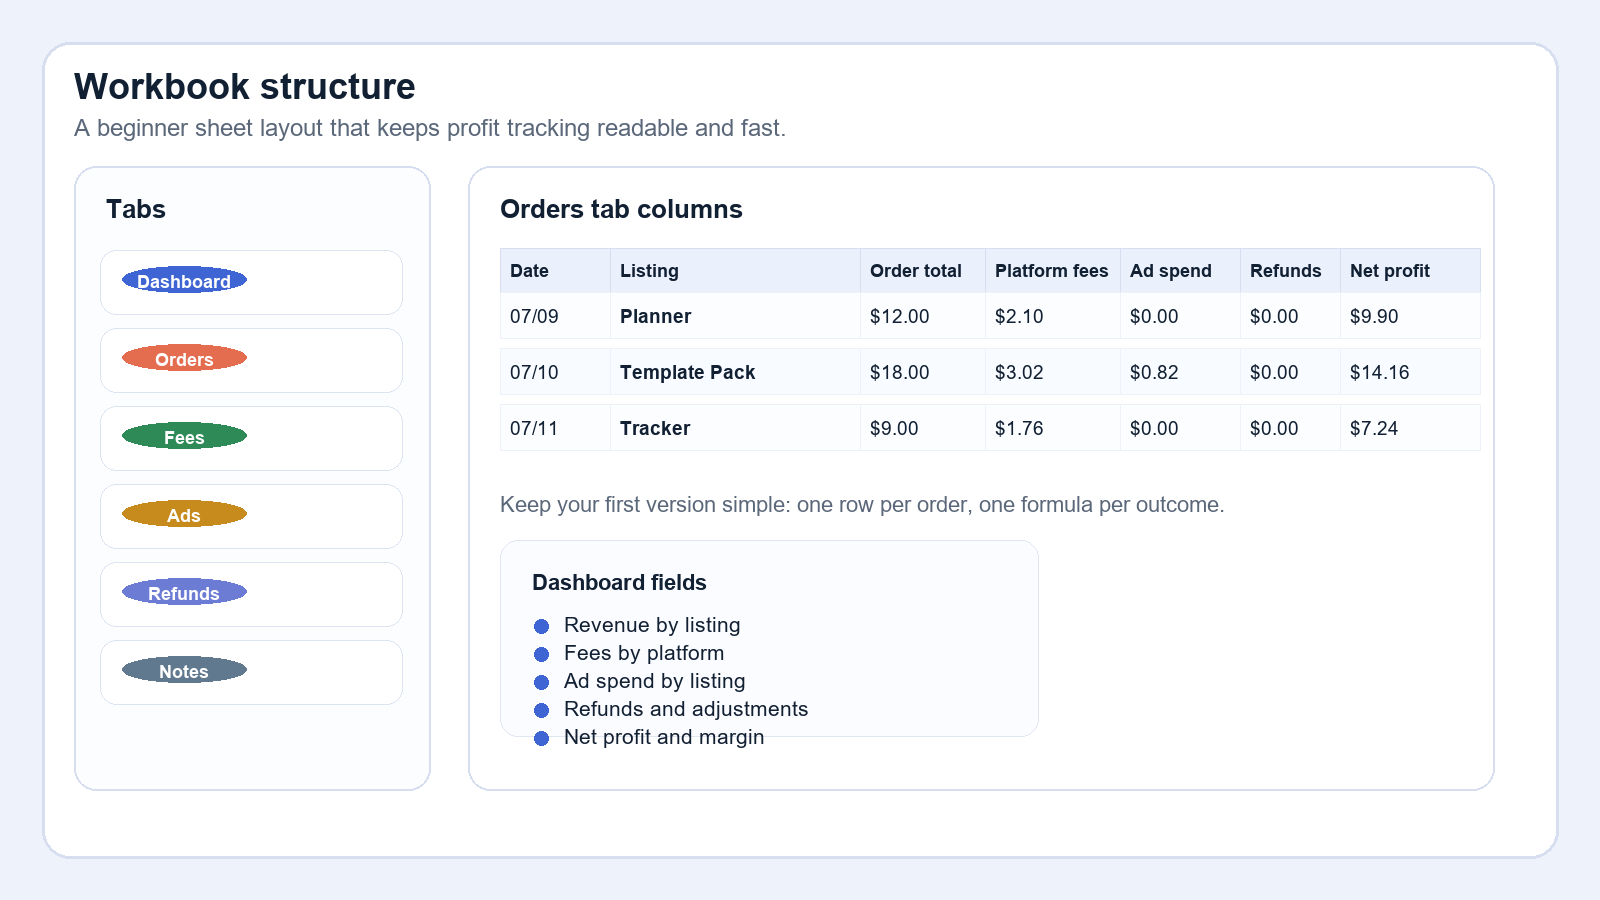Open the Orders tab pill
Image resolution: width=1600 pixels, height=900 pixels.
[x=184, y=359]
